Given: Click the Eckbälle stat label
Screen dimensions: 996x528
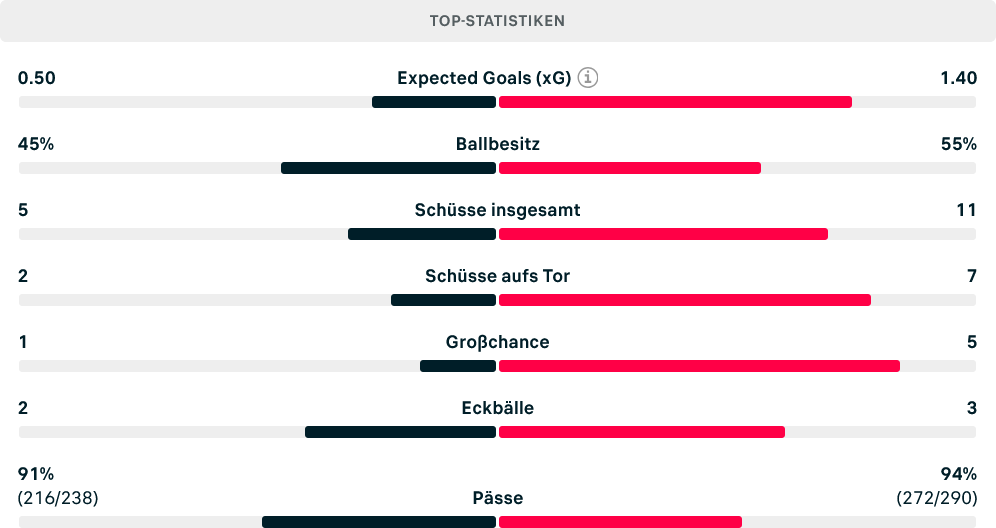Looking at the screenshot, I should [497, 408].
